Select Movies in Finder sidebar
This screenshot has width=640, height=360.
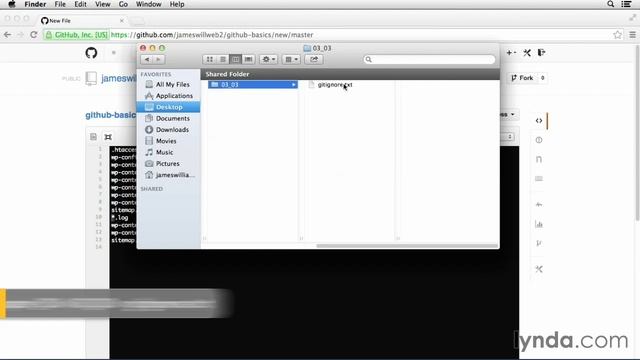coord(168,141)
